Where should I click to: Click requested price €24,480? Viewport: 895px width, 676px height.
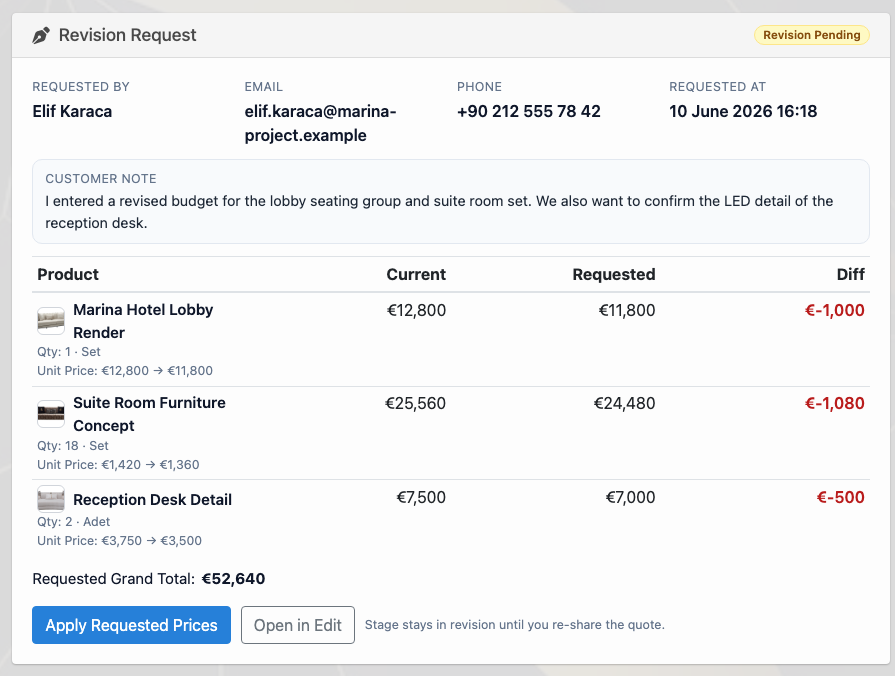pos(624,403)
